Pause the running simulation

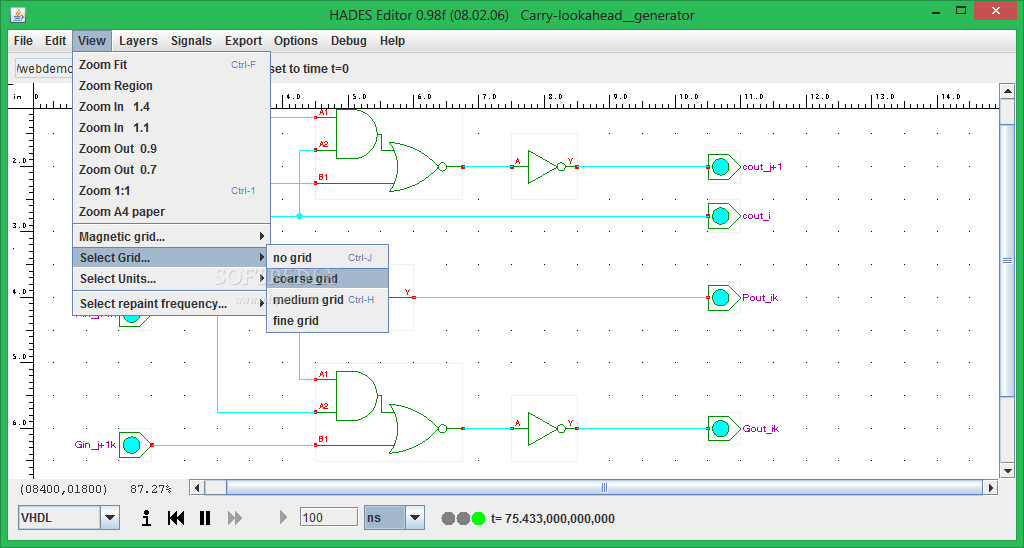click(x=205, y=518)
